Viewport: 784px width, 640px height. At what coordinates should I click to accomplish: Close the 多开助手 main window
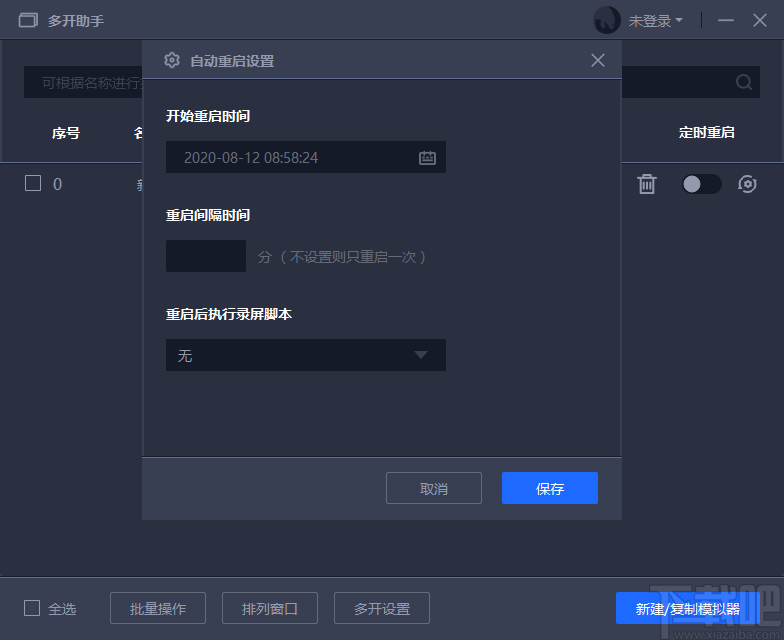[x=760, y=20]
